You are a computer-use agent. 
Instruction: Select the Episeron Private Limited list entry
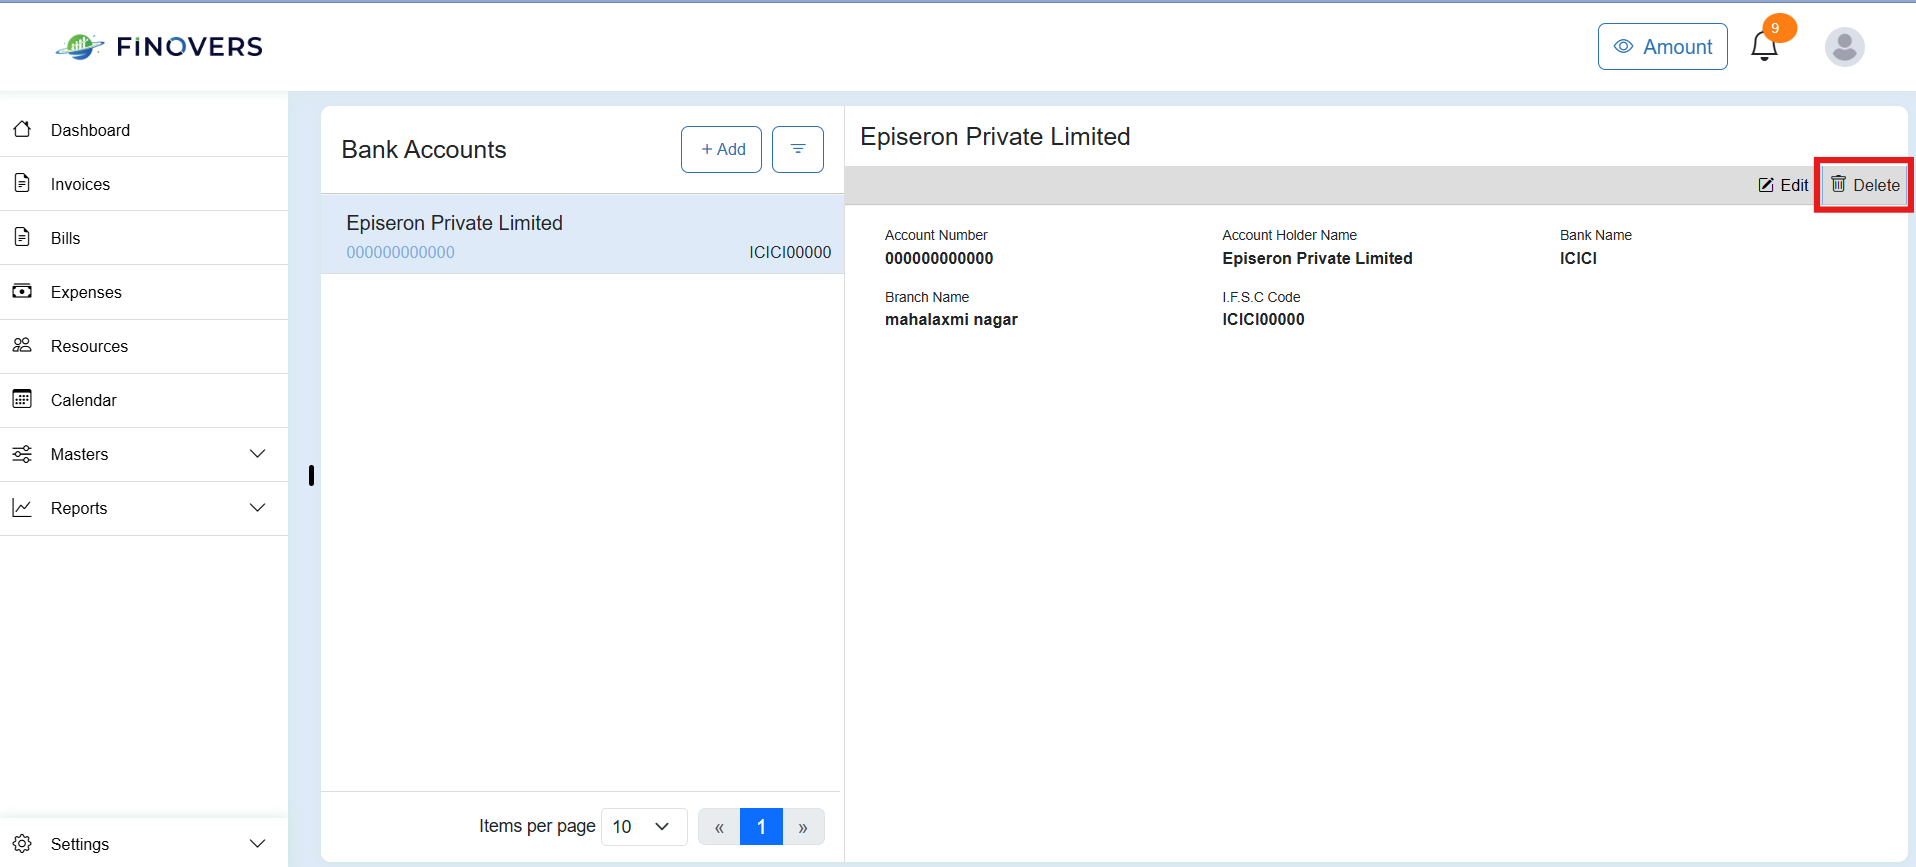point(582,235)
